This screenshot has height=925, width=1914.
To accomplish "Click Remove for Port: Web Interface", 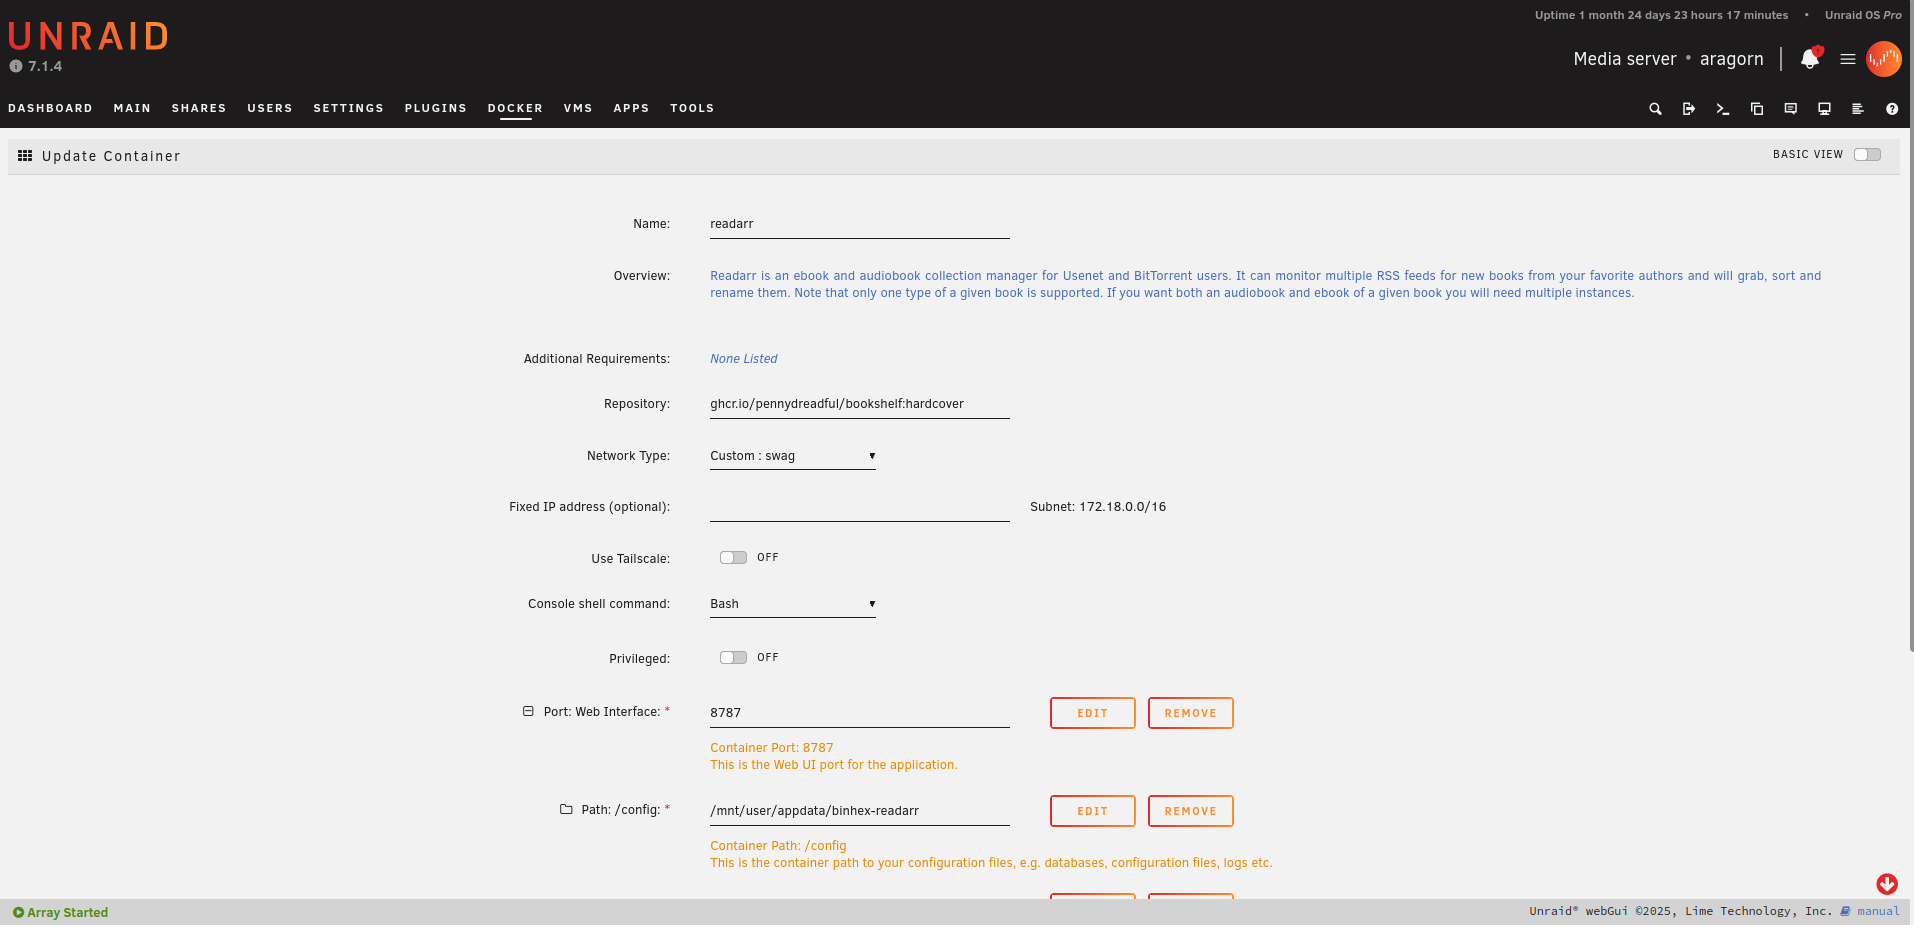I will pos(1190,713).
